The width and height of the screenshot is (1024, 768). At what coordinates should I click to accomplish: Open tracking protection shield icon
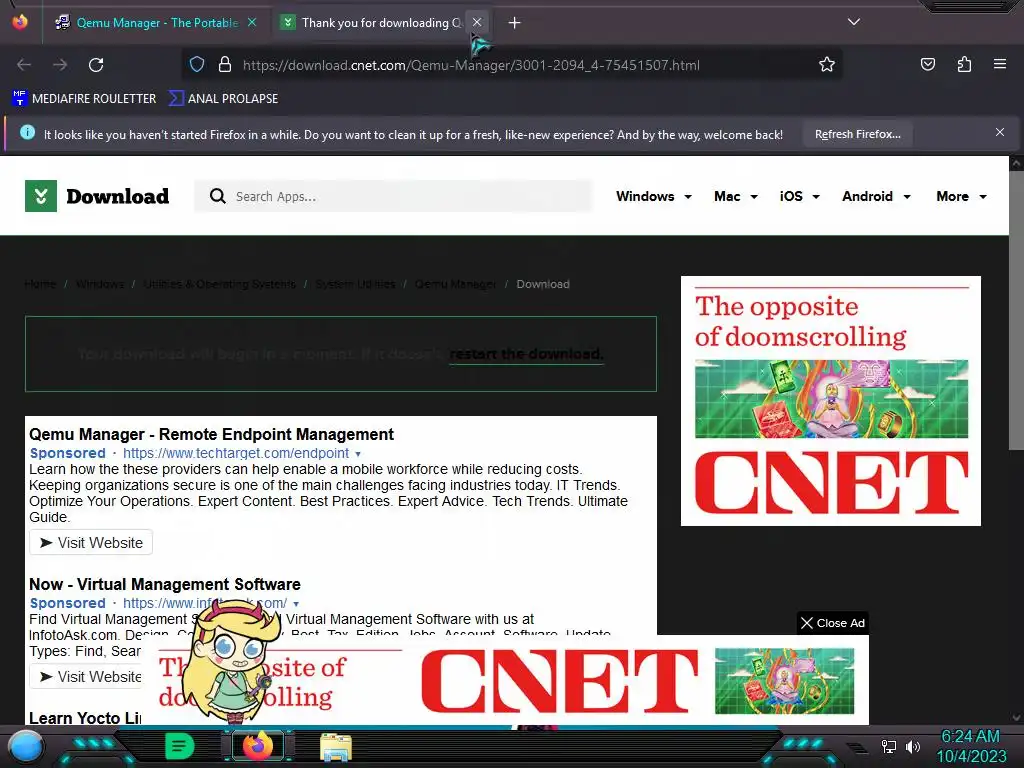pyautogui.click(x=197, y=65)
